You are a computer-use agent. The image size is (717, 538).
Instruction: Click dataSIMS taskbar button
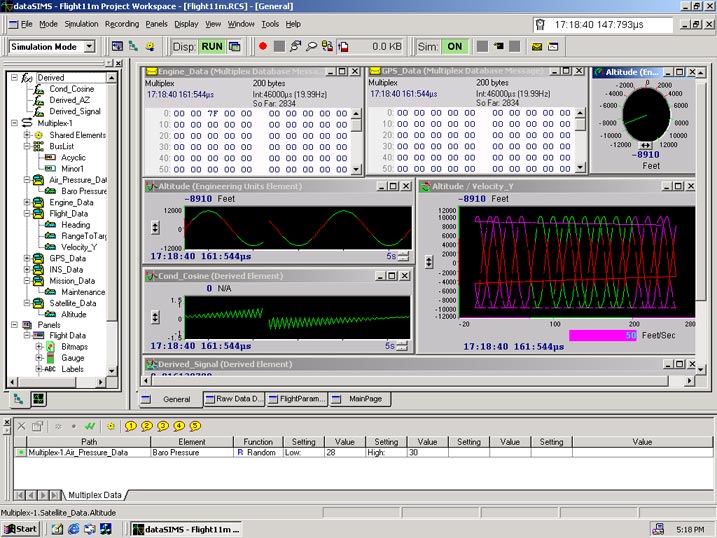pos(186,529)
